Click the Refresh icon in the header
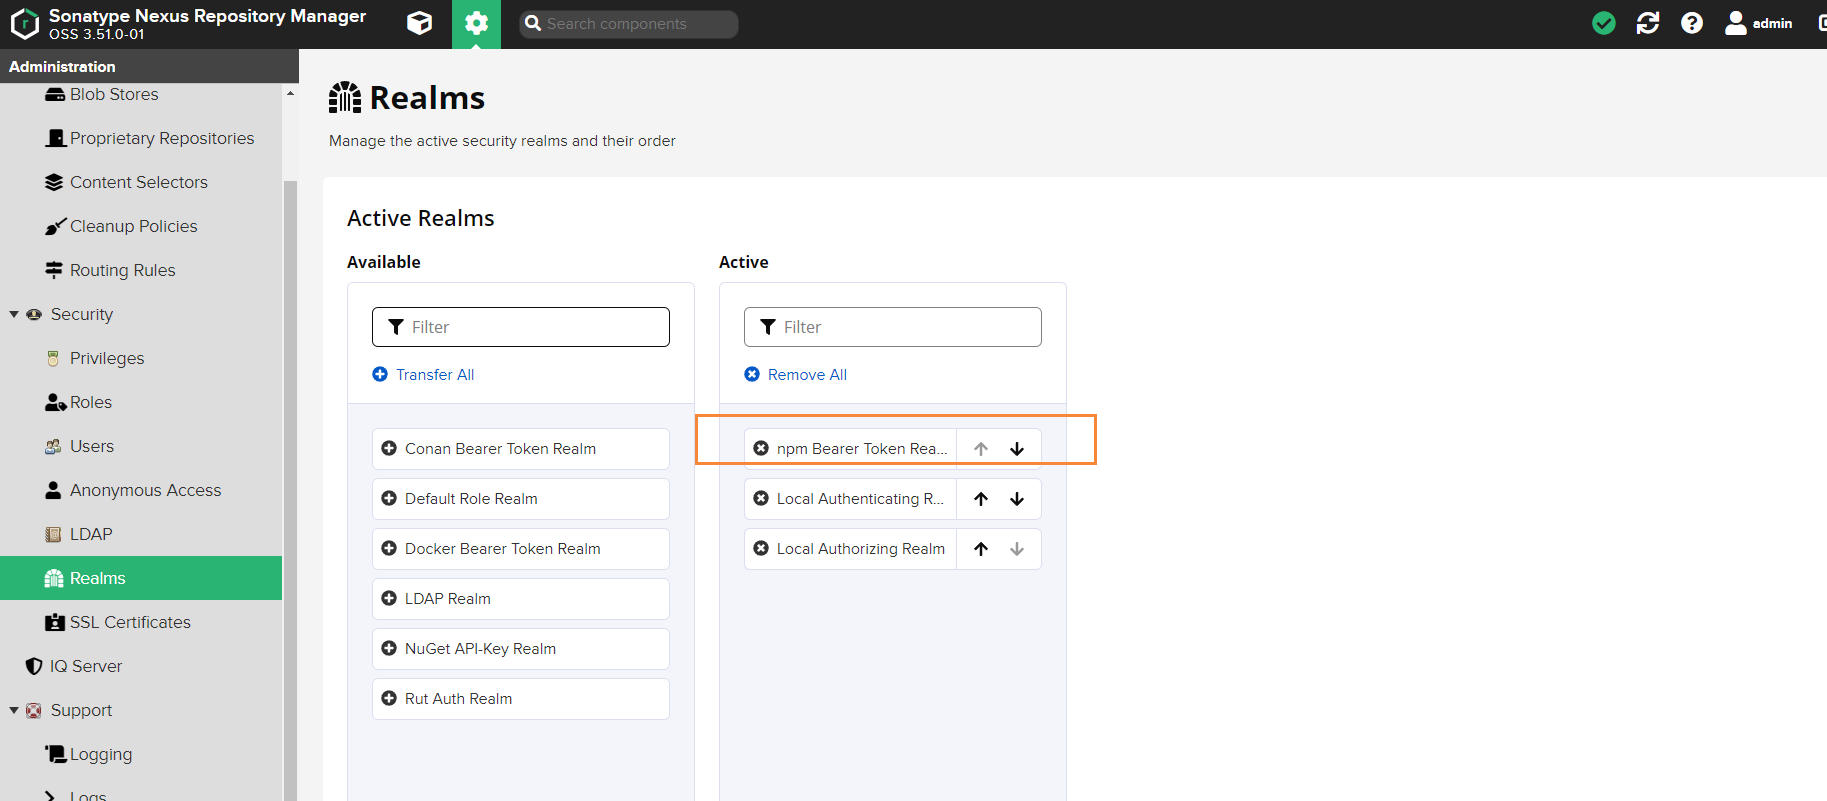This screenshot has width=1827, height=801. 1648,23
